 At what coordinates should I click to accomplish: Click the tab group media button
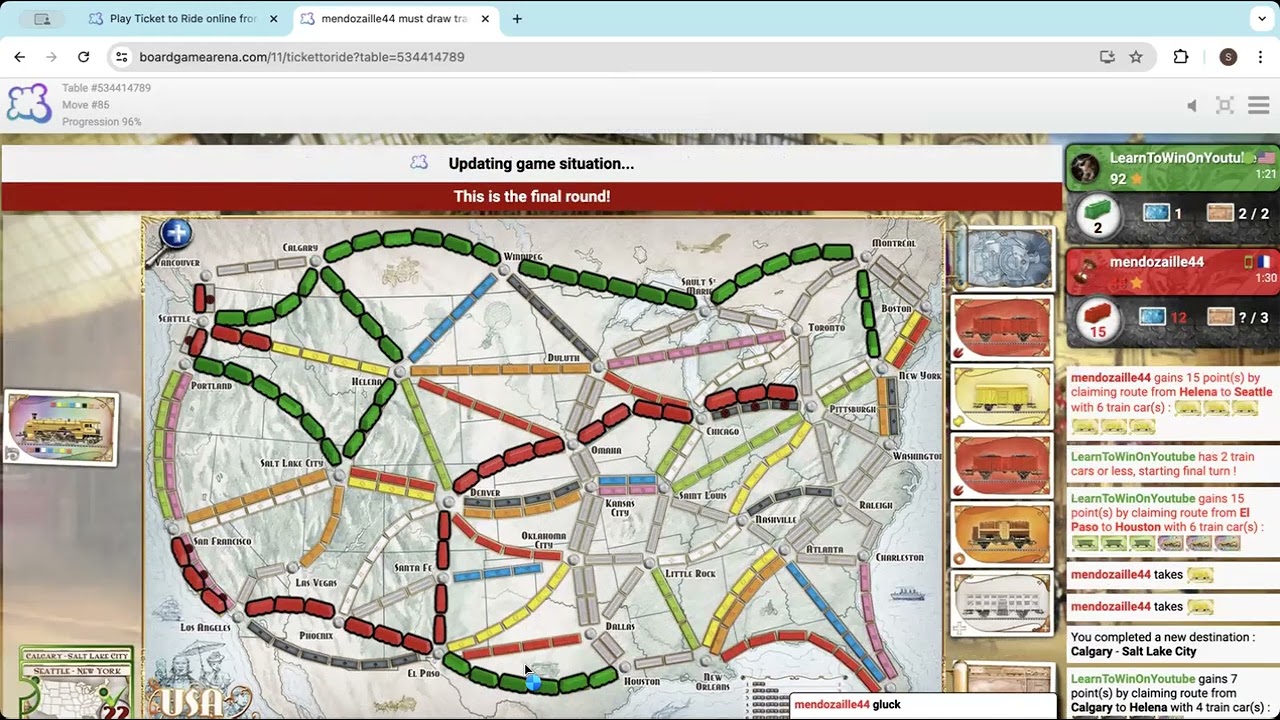pyautogui.click(x=42, y=19)
